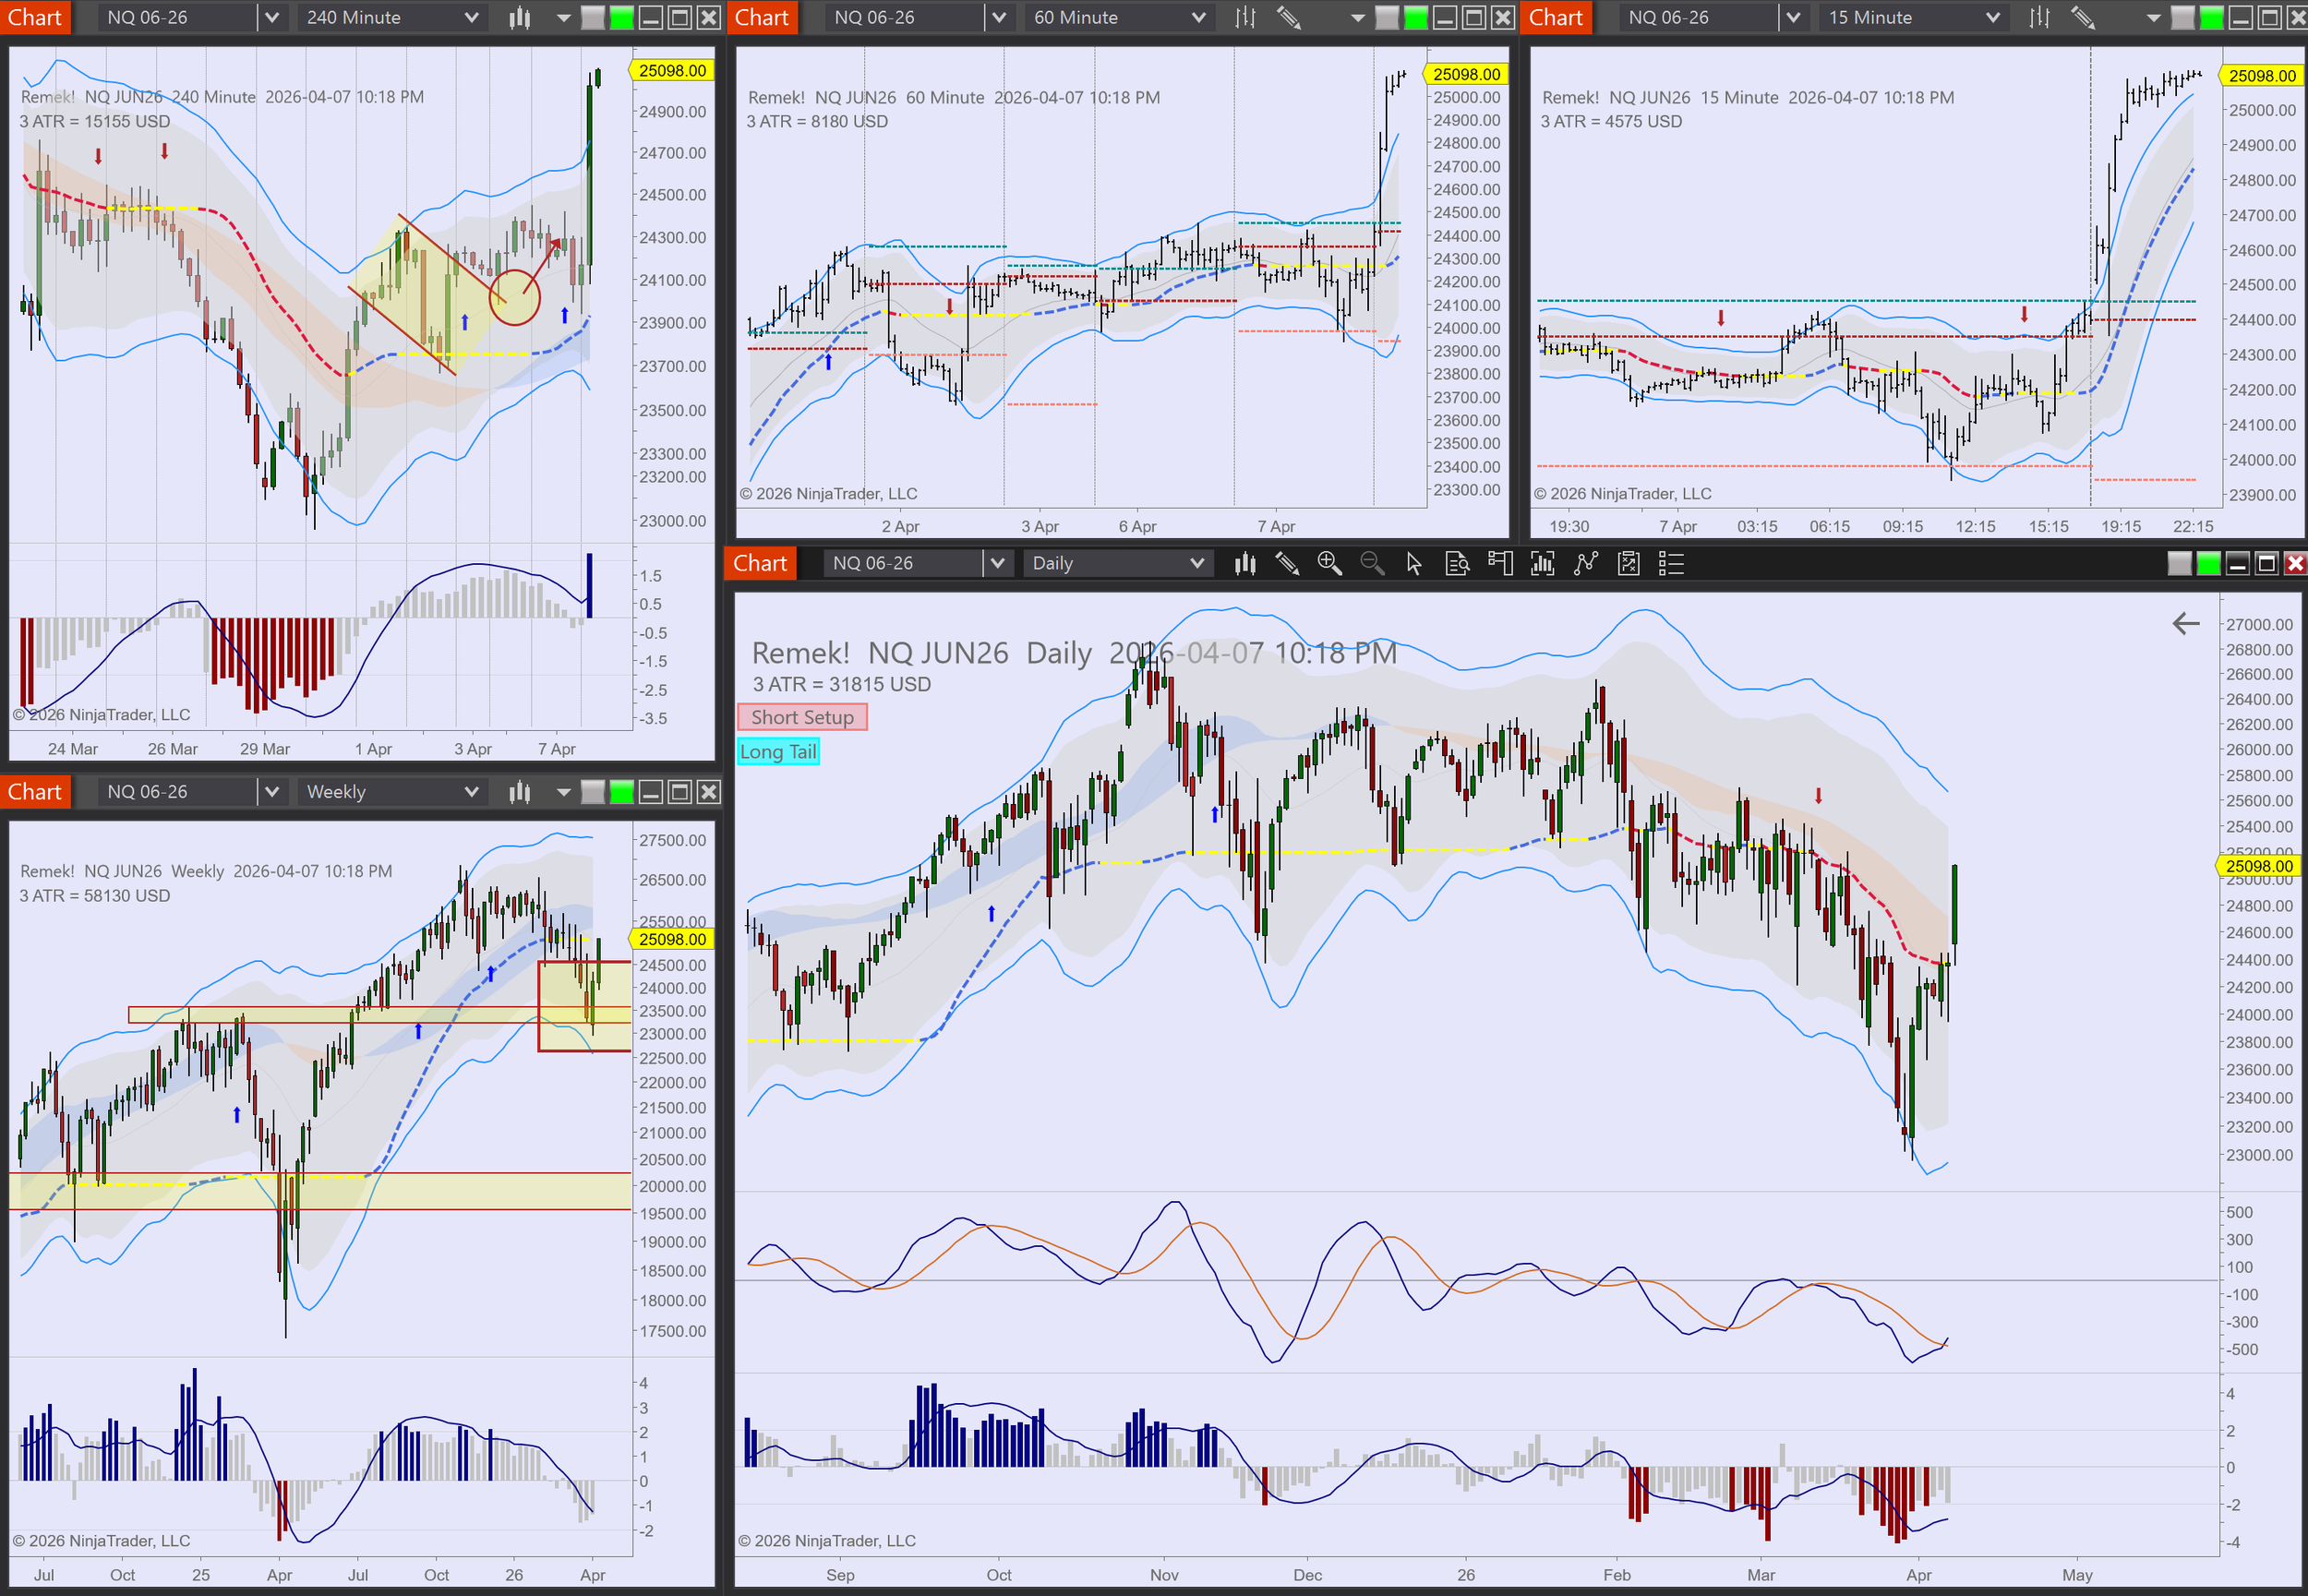Select the cursor pointer tool icon
This screenshot has height=1596, width=2308.
pos(1414,564)
